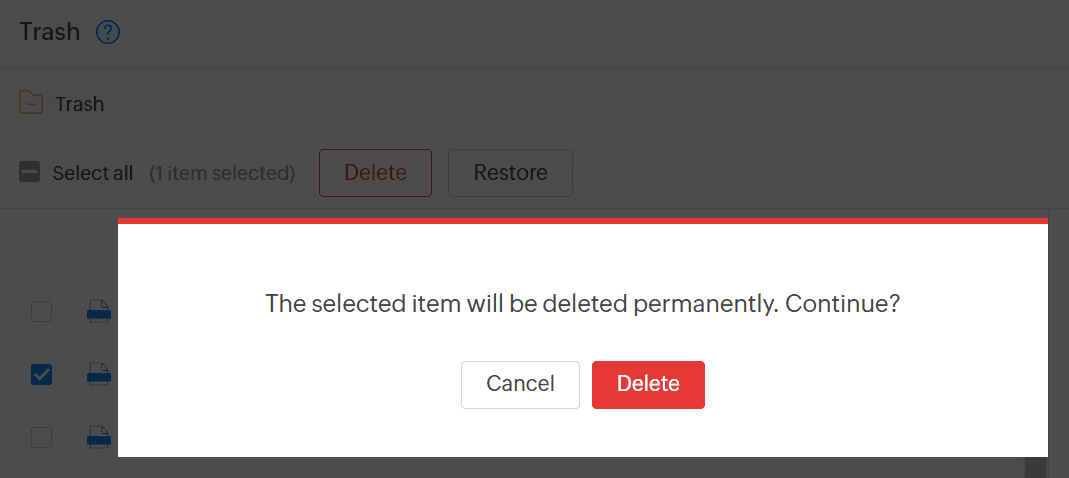The image size is (1069, 478).
Task: Click the dialog's permanent deletion warning message
Action: 582,303
